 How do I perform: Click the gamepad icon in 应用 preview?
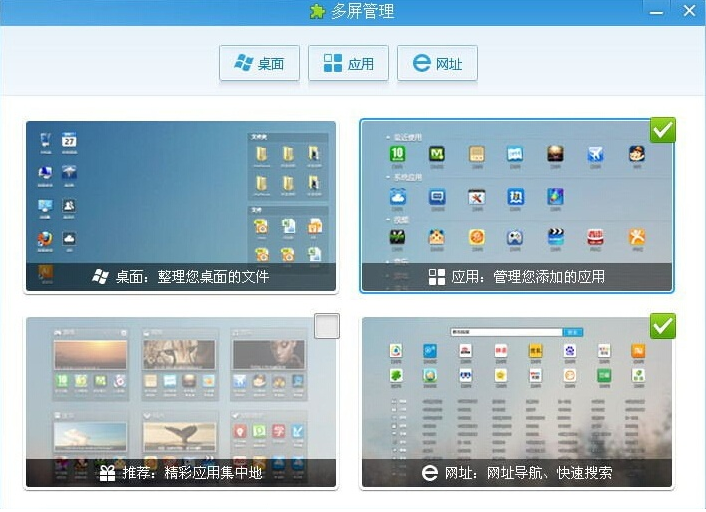tap(515, 237)
